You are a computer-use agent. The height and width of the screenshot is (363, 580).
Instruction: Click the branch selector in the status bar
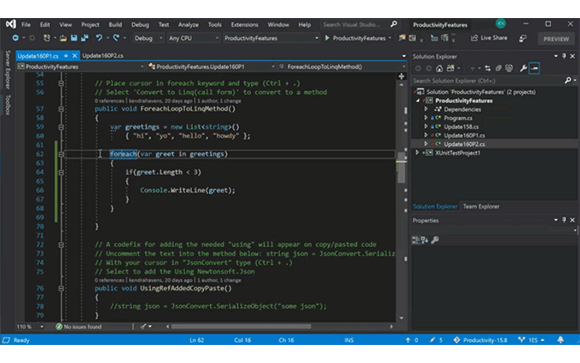532,340
